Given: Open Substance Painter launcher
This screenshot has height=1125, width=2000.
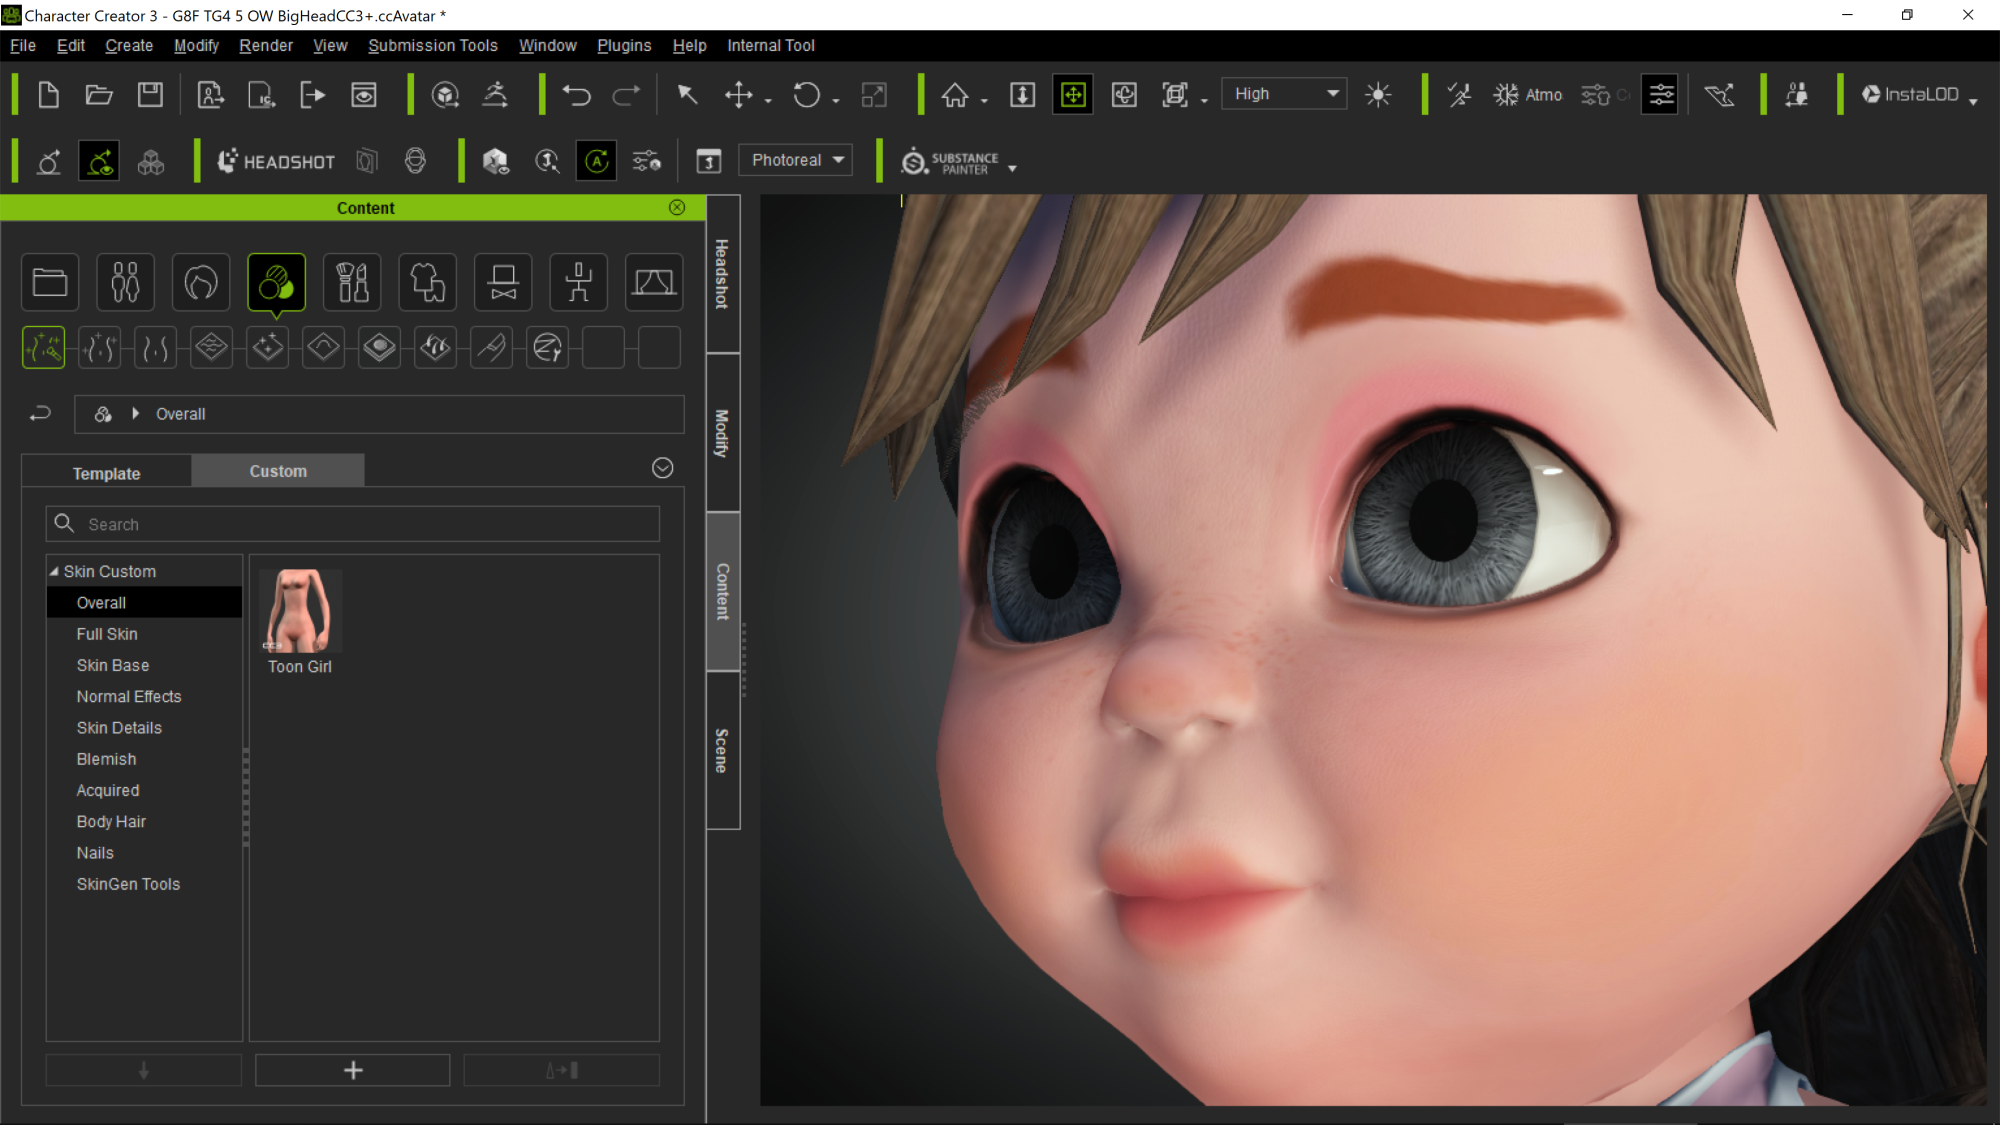Looking at the screenshot, I should (x=950, y=162).
